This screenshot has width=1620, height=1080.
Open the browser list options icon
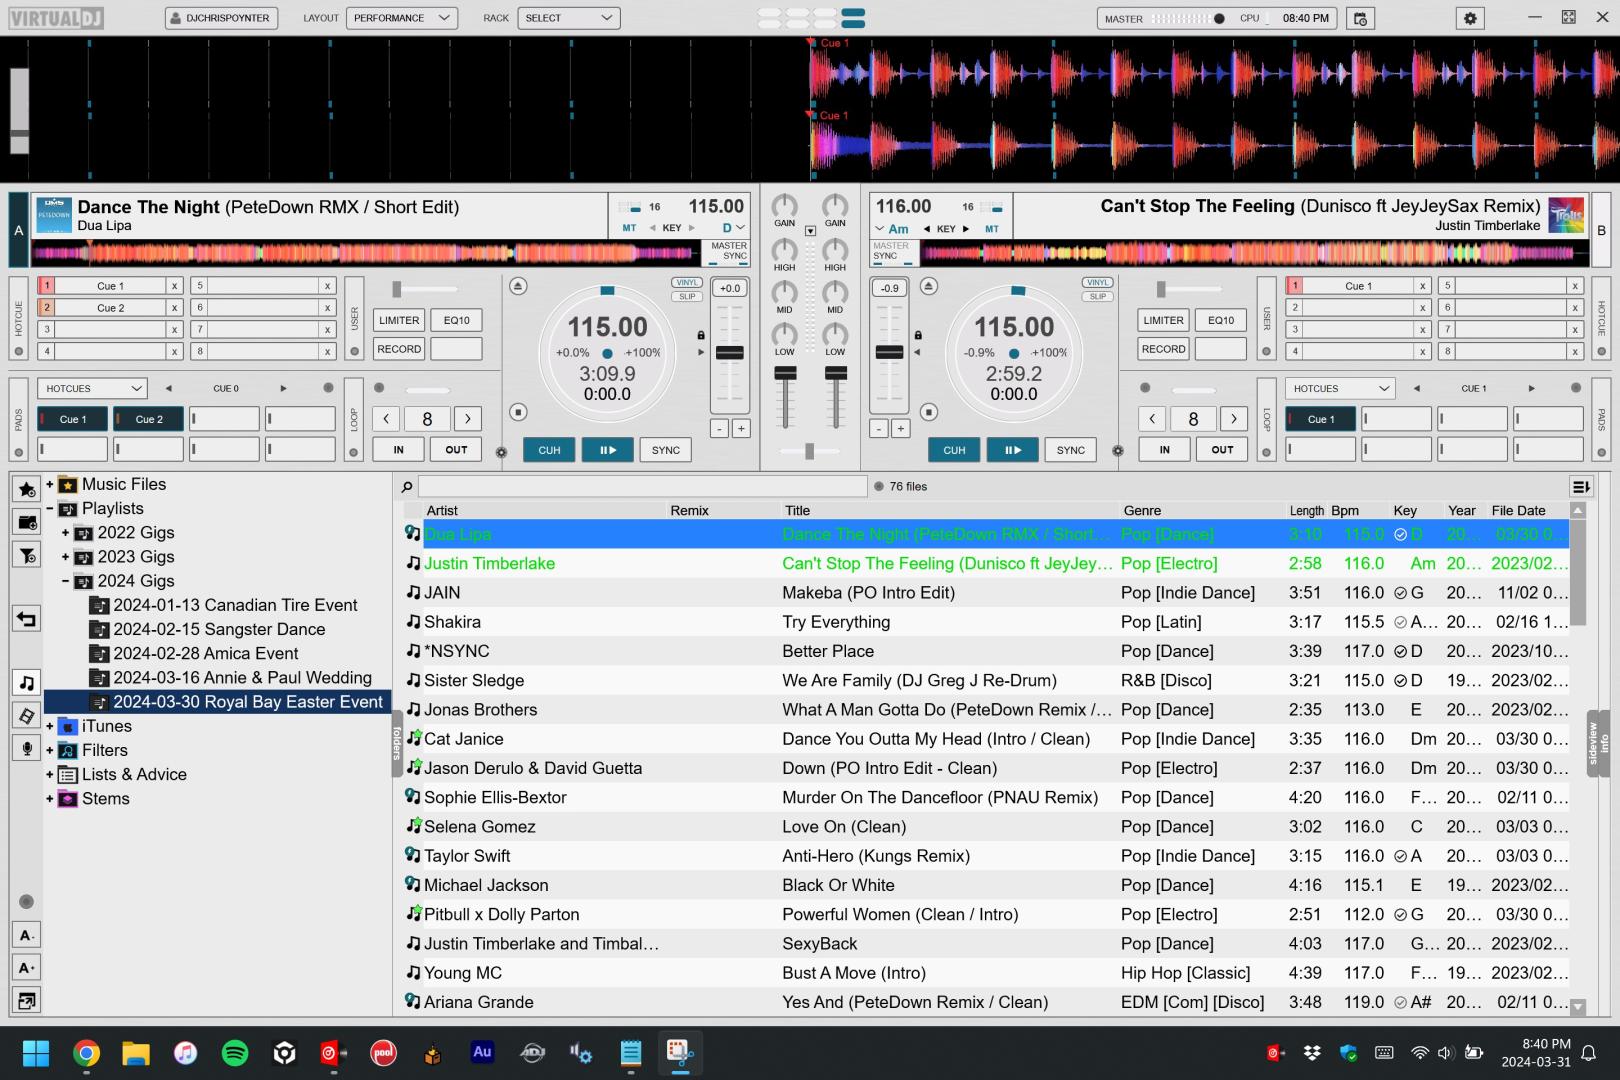point(1581,487)
